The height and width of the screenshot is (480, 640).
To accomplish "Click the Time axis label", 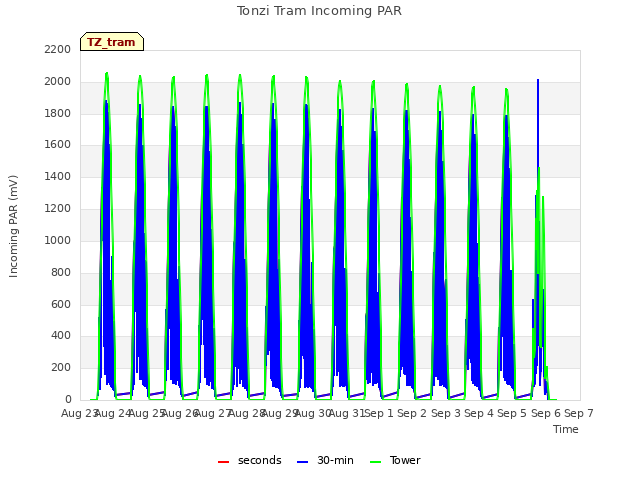I will pos(566,429).
